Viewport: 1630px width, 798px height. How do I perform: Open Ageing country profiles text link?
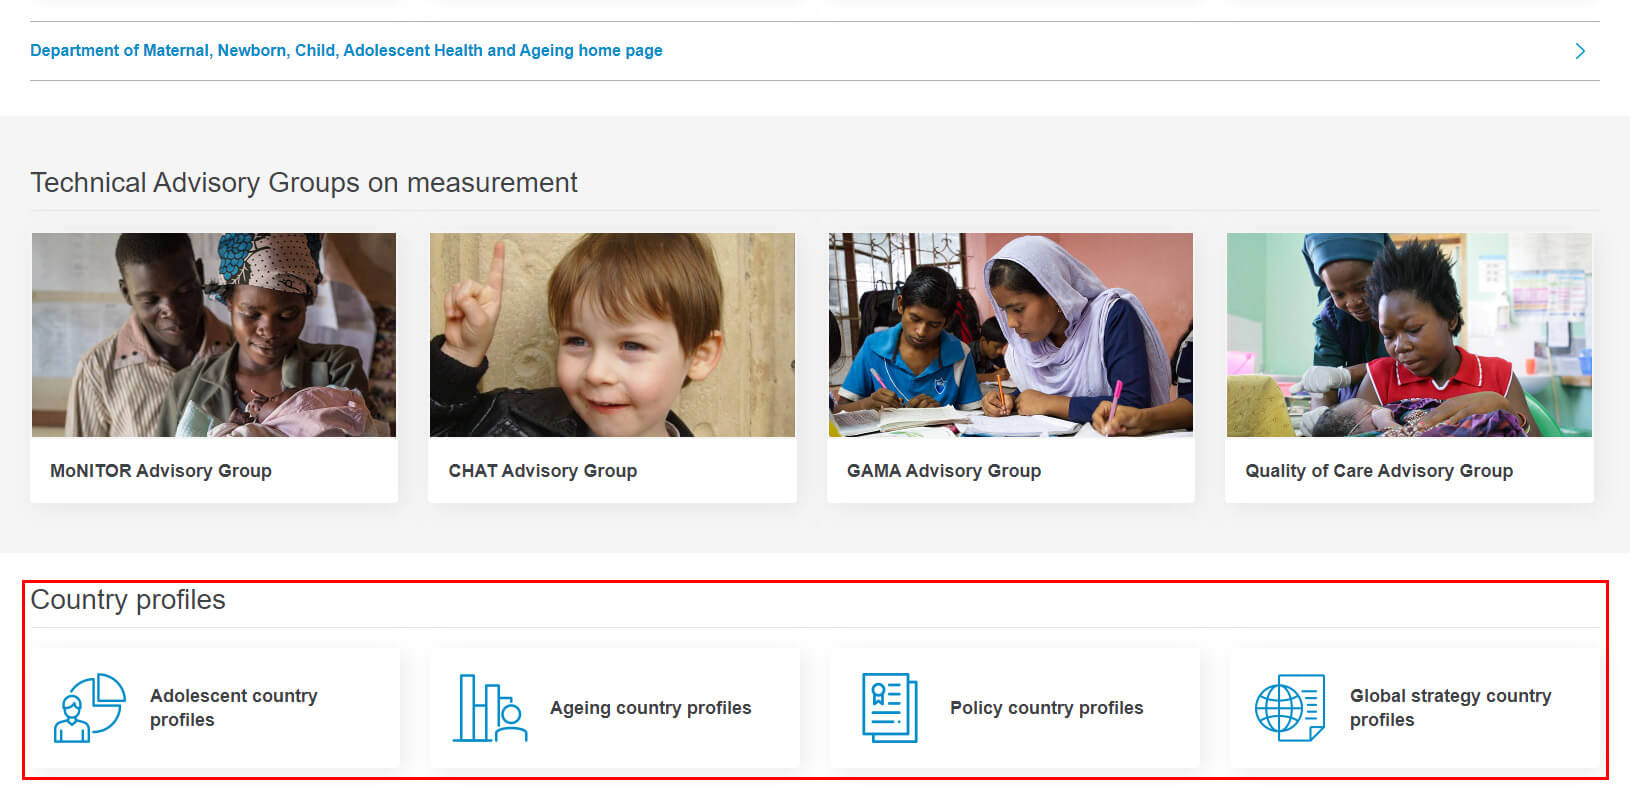click(x=650, y=708)
